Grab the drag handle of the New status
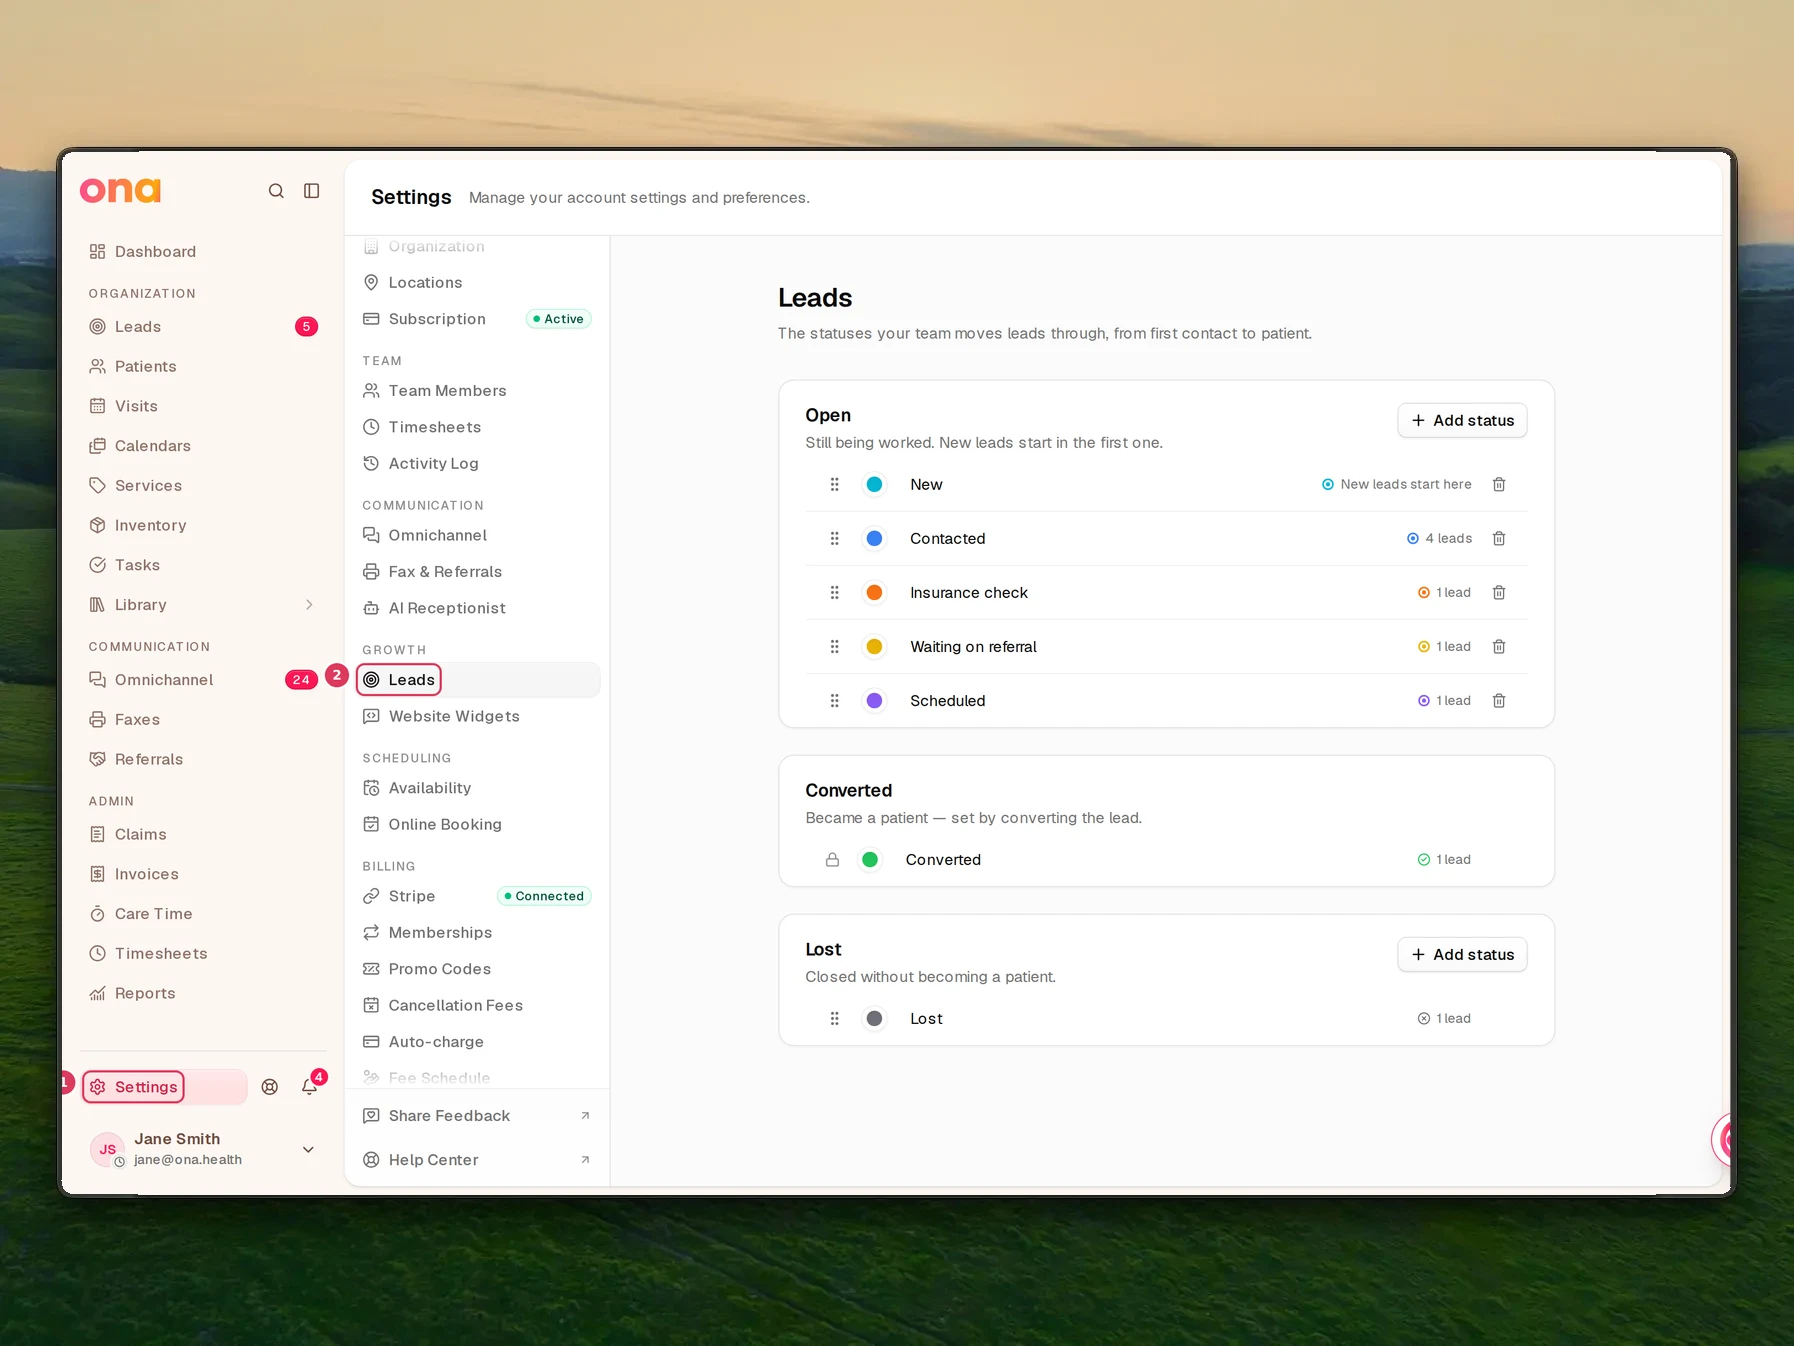This screenshot has width=1794, height=1346. coord(834,484)
